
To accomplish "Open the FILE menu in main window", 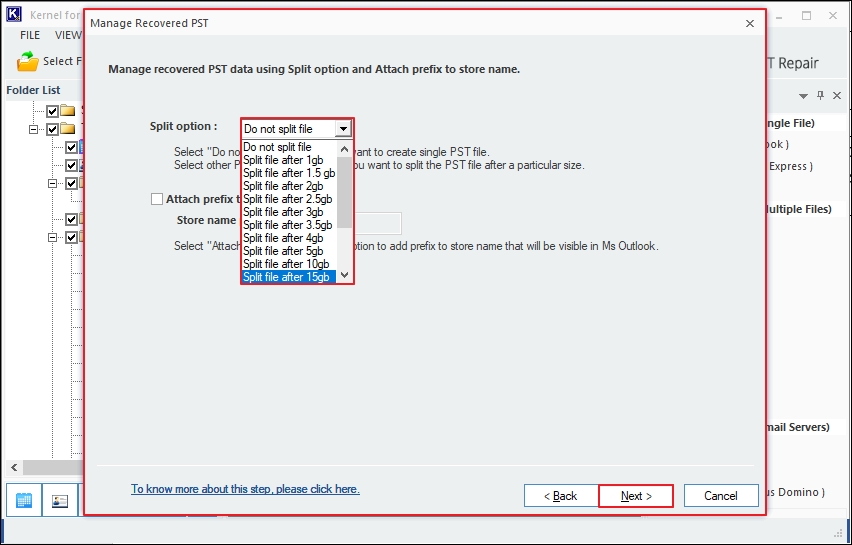I will tap(30, 35).
